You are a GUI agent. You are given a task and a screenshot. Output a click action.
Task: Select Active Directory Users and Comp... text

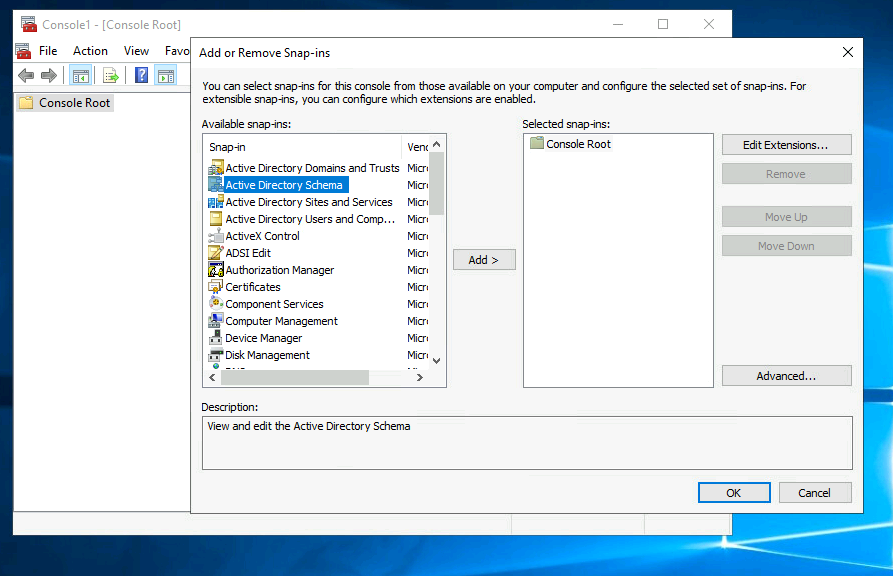click(310, 219)
